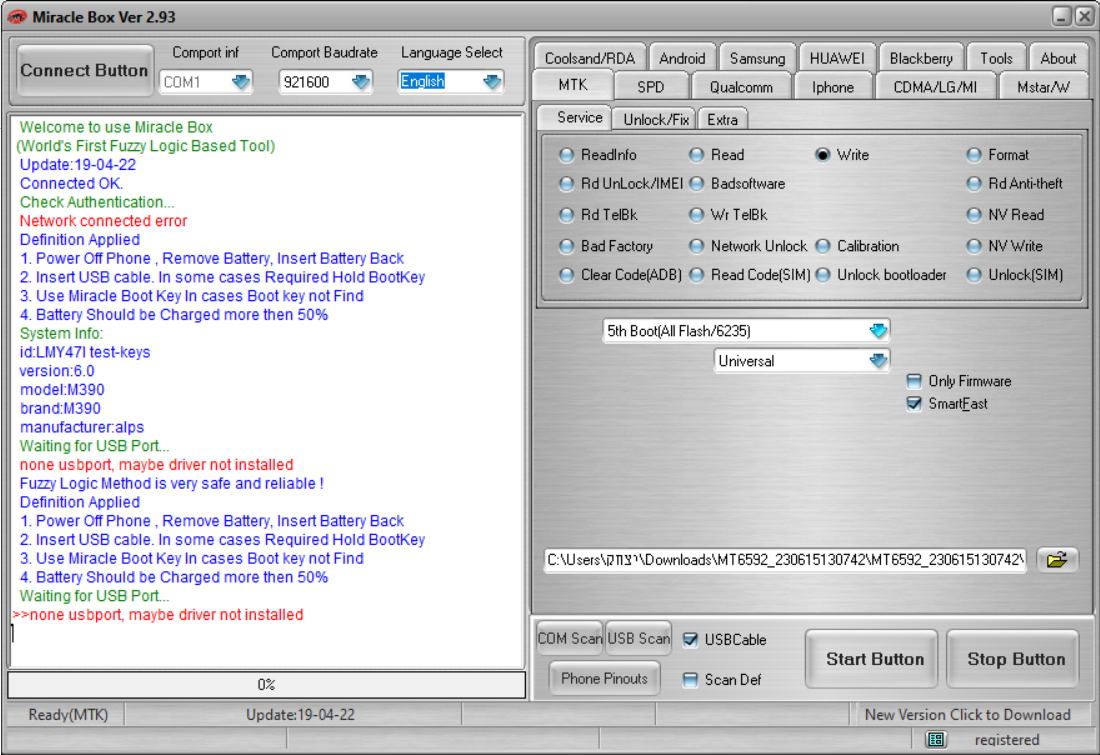Click the registered status text
This screenshot has width=1100, height=755.
pos(1007,740)
